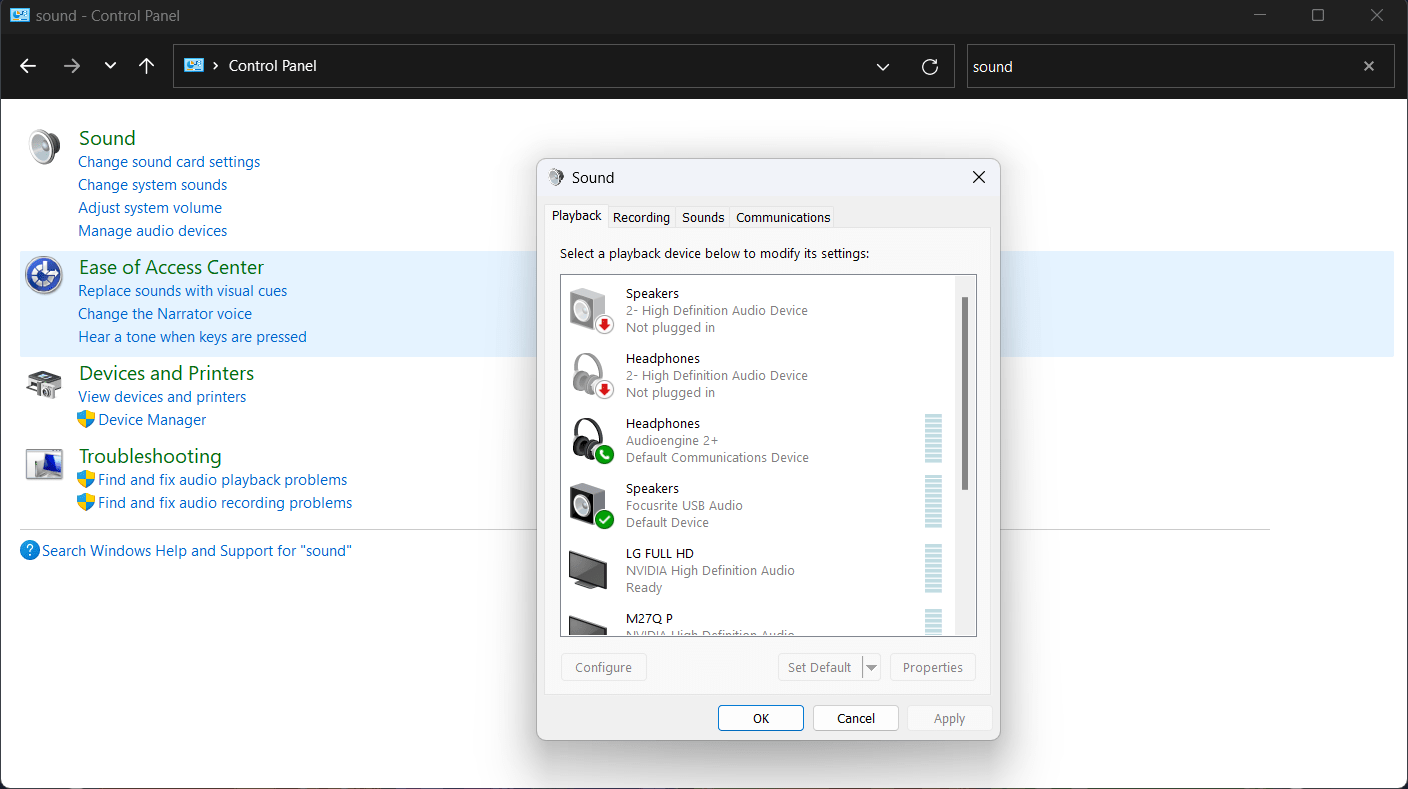Click the Sound speaker icon in Control Panel
The width and height of the screenshot is (1408, 789).
pyautogui.click(x=44, y=147)
